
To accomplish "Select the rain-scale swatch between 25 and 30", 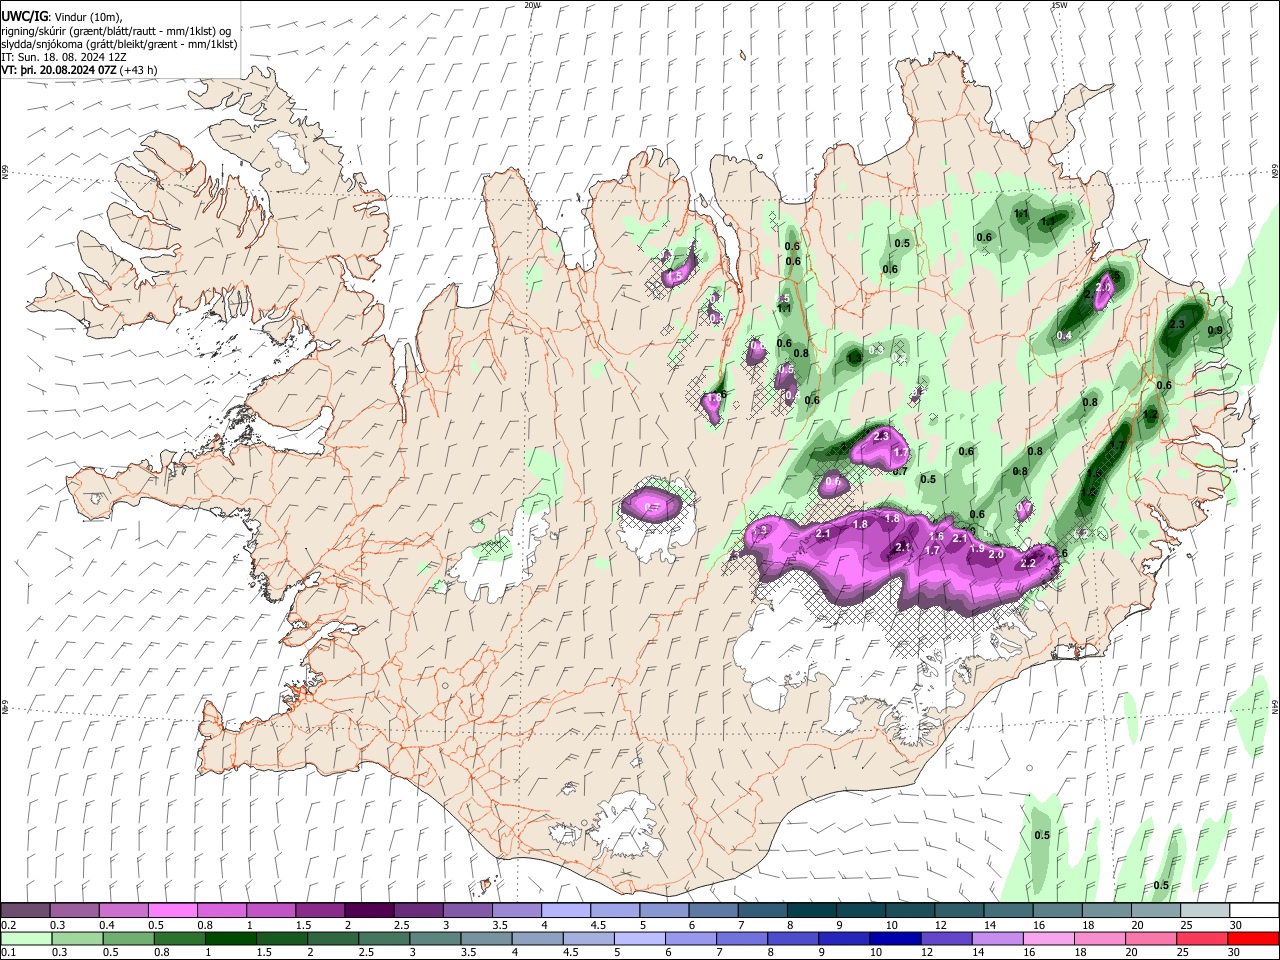I will [x=1202, y=939].
